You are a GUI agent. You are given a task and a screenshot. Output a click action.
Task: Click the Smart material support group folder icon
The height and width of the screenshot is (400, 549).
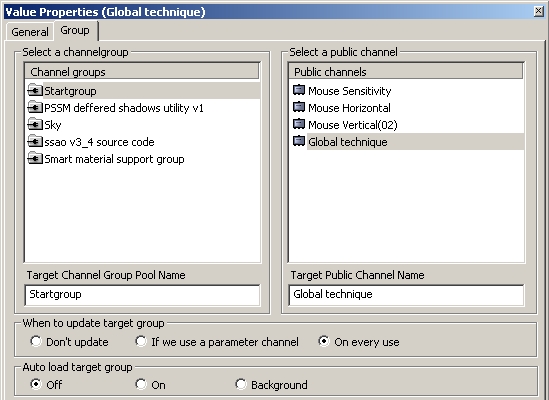pyautogui.click(x=35, y=159)
